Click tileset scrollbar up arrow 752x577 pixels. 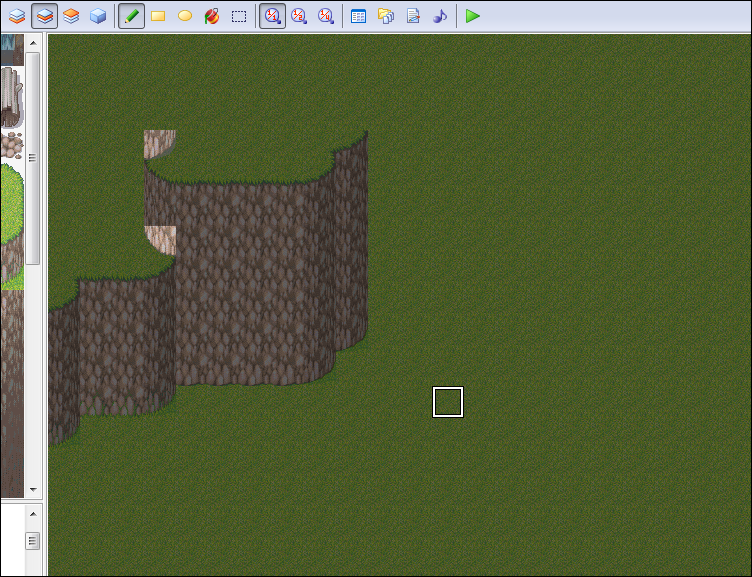(x=33, y=43)
